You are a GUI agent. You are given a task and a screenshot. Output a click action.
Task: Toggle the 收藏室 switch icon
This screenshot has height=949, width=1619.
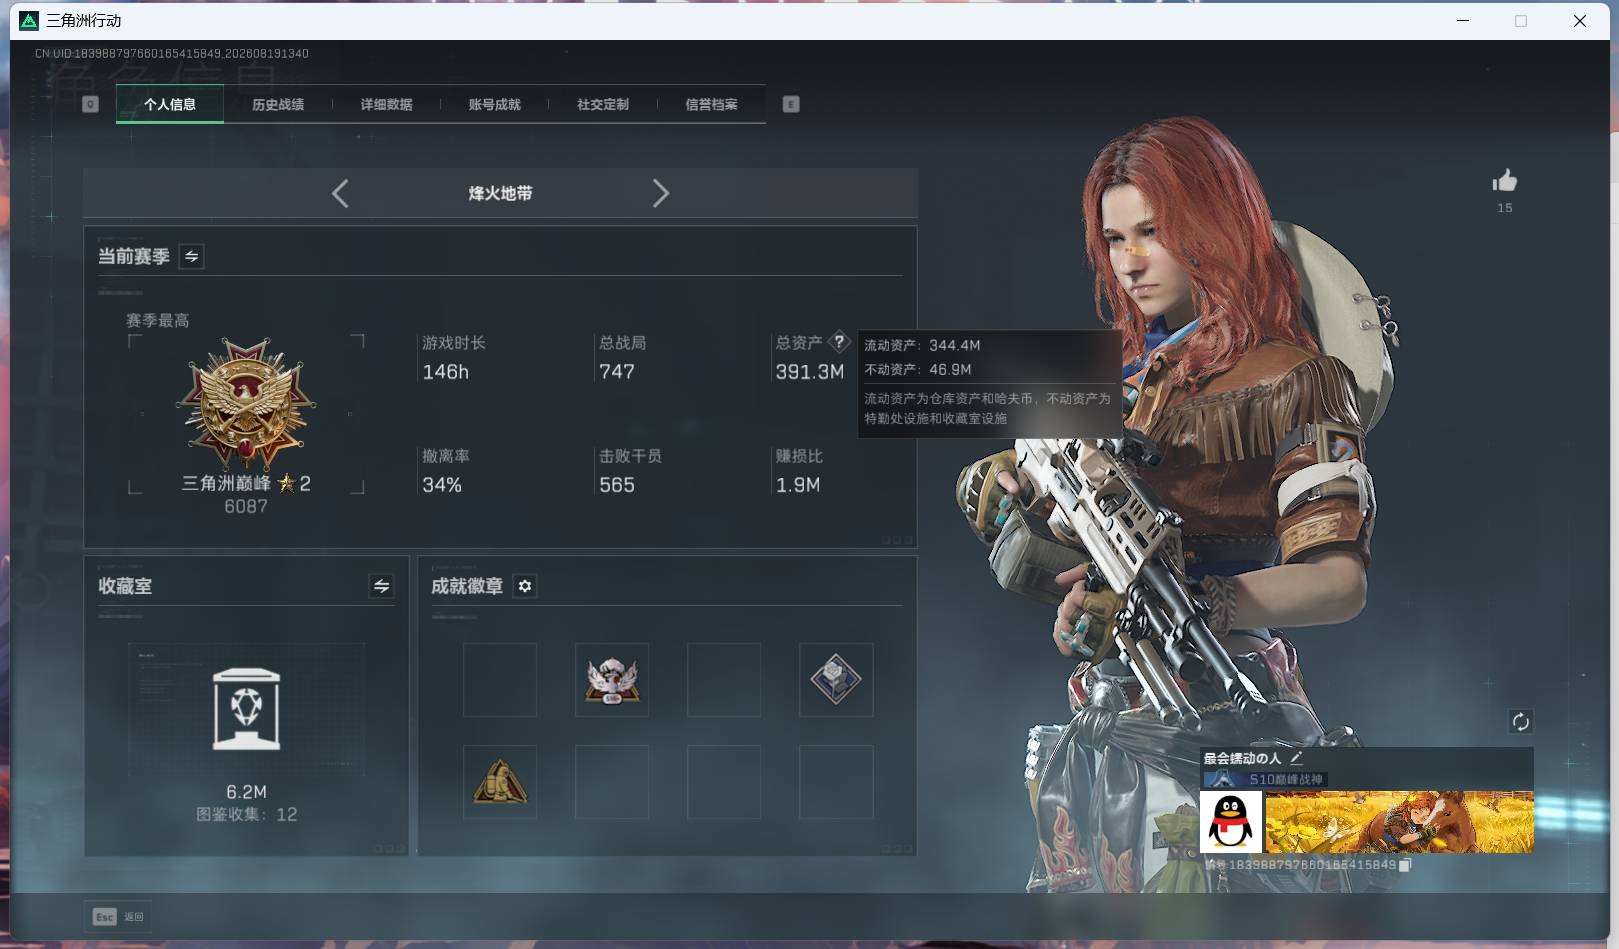(x=381, y=586)
